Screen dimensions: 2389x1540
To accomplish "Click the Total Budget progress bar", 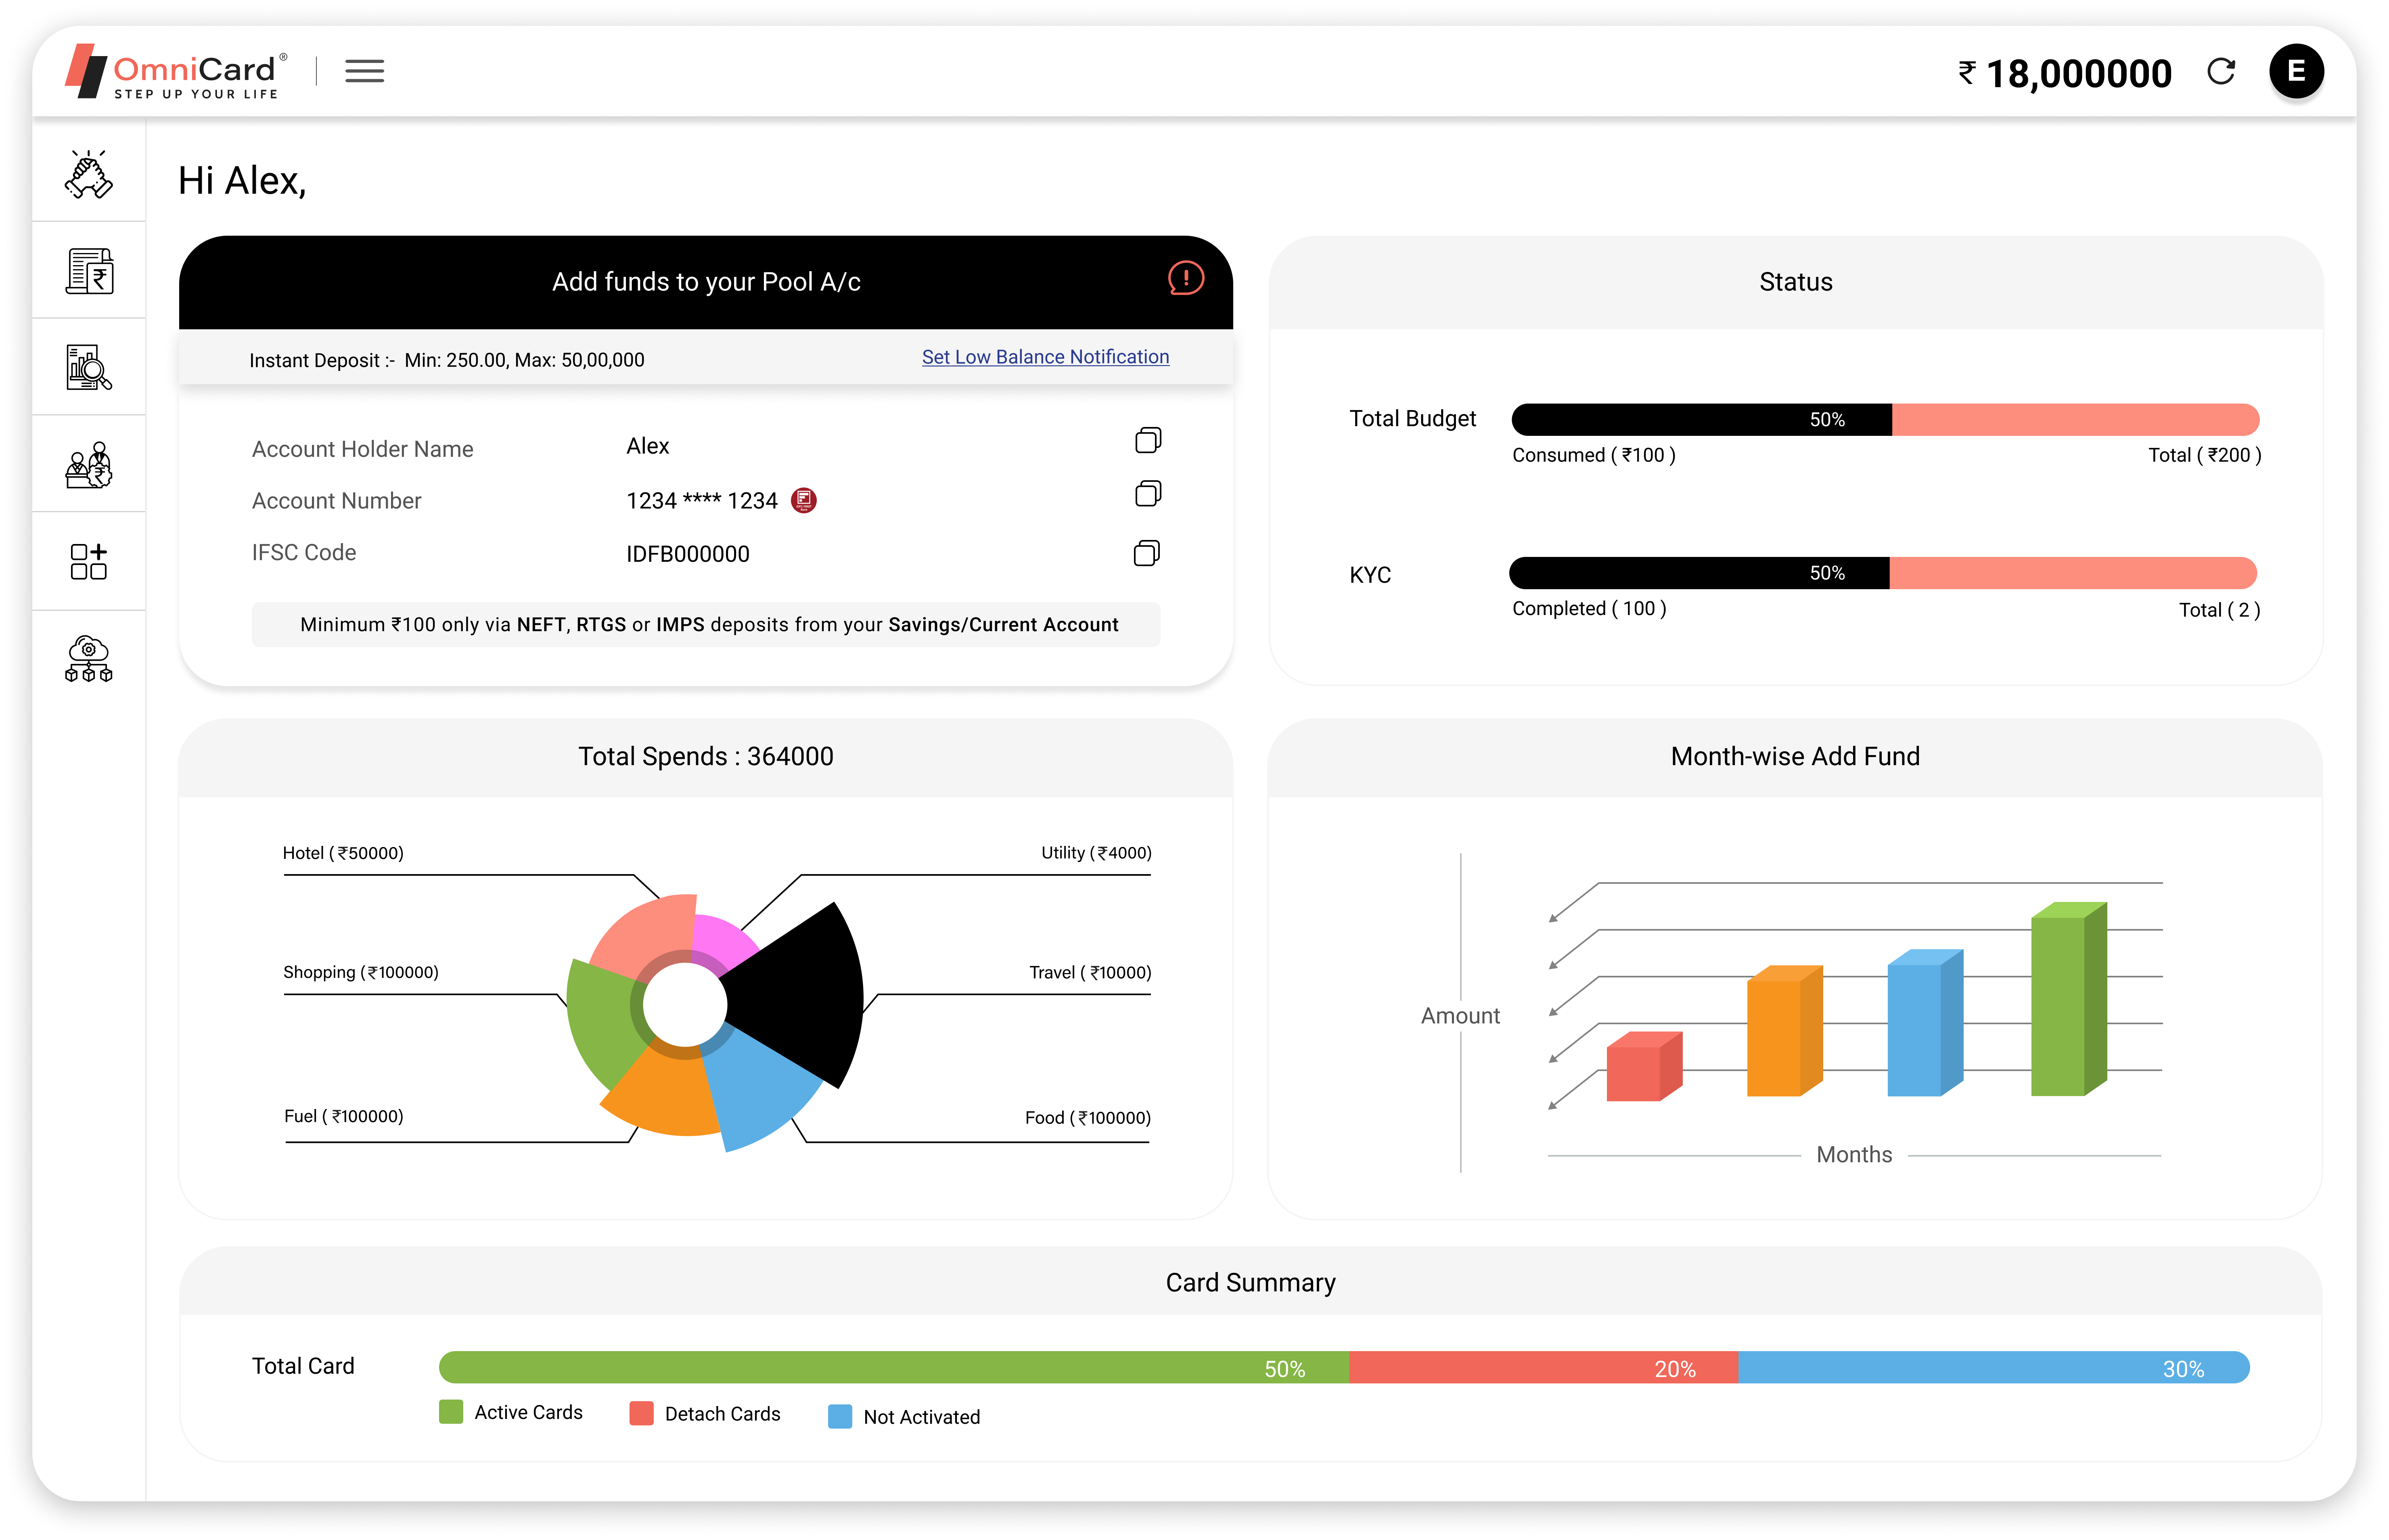I will 1884,419.
